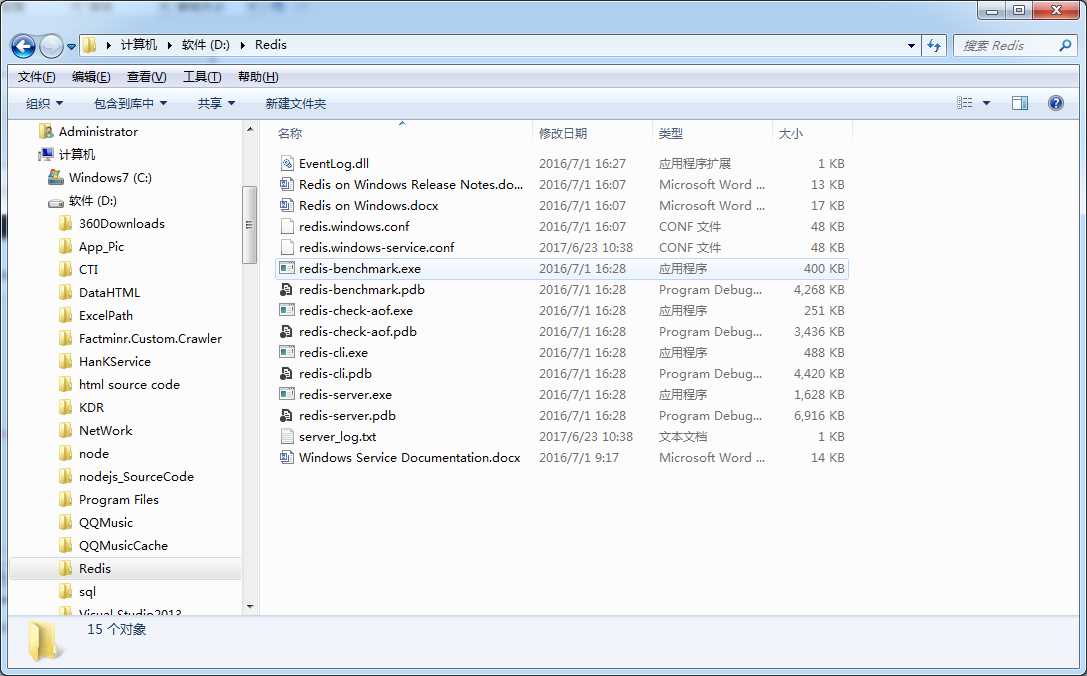Select Redis folder in navigation tree
The height and width of the screenshot is (676, 1087).
[x=94, y=569]
